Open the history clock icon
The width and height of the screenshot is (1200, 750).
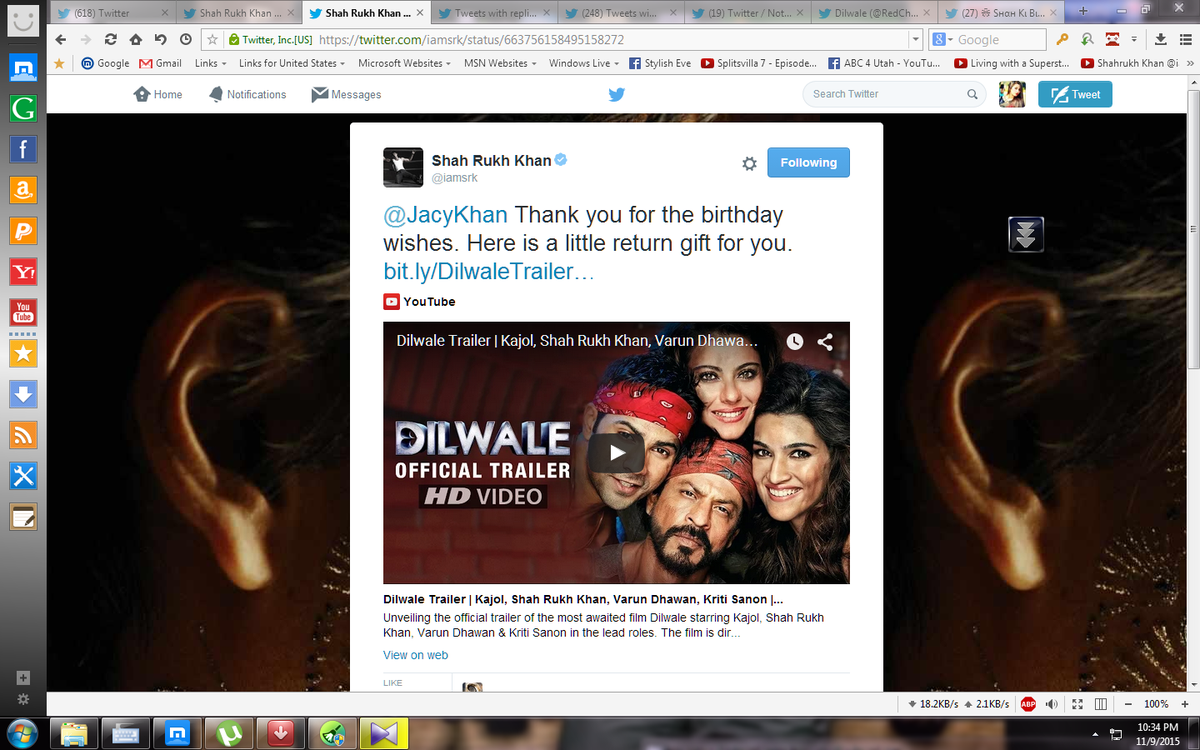pos(185,40)
